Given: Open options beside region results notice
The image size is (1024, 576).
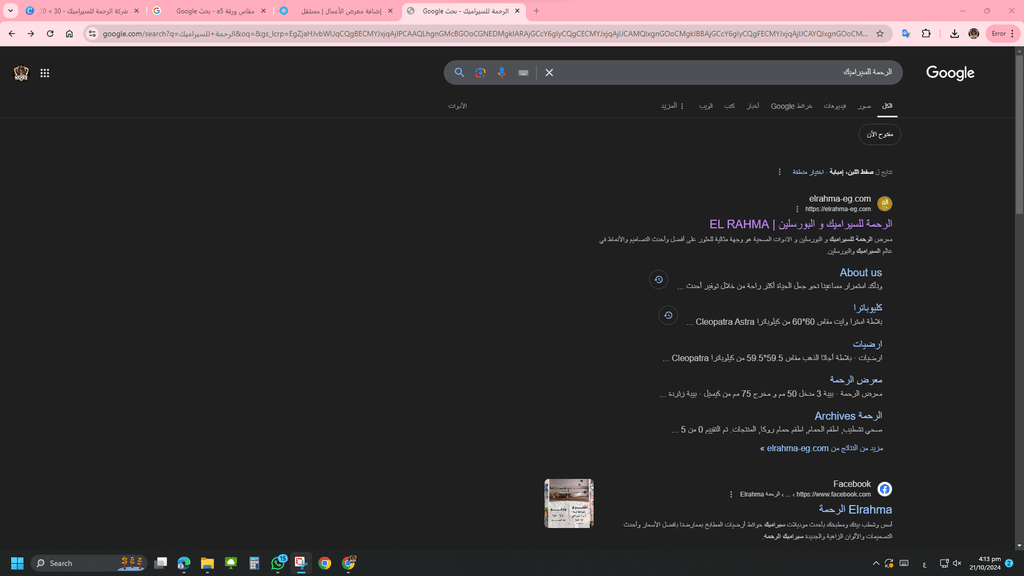Looking at the screenshot, I should click(779, 172).
